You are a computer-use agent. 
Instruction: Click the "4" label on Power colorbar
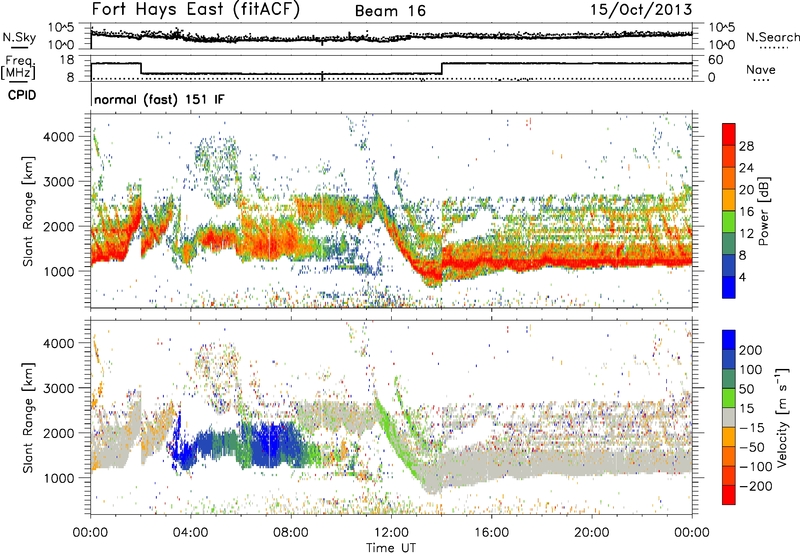(x=742, y=277)
